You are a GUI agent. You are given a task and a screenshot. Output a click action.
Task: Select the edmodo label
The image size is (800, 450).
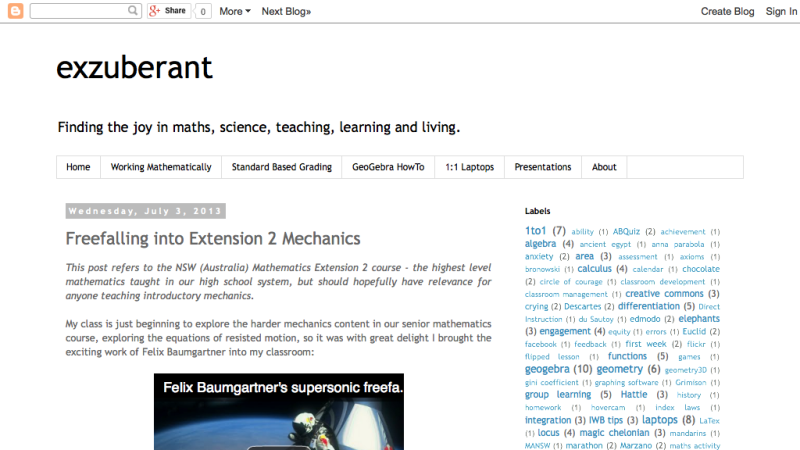[x=645, y=319]
